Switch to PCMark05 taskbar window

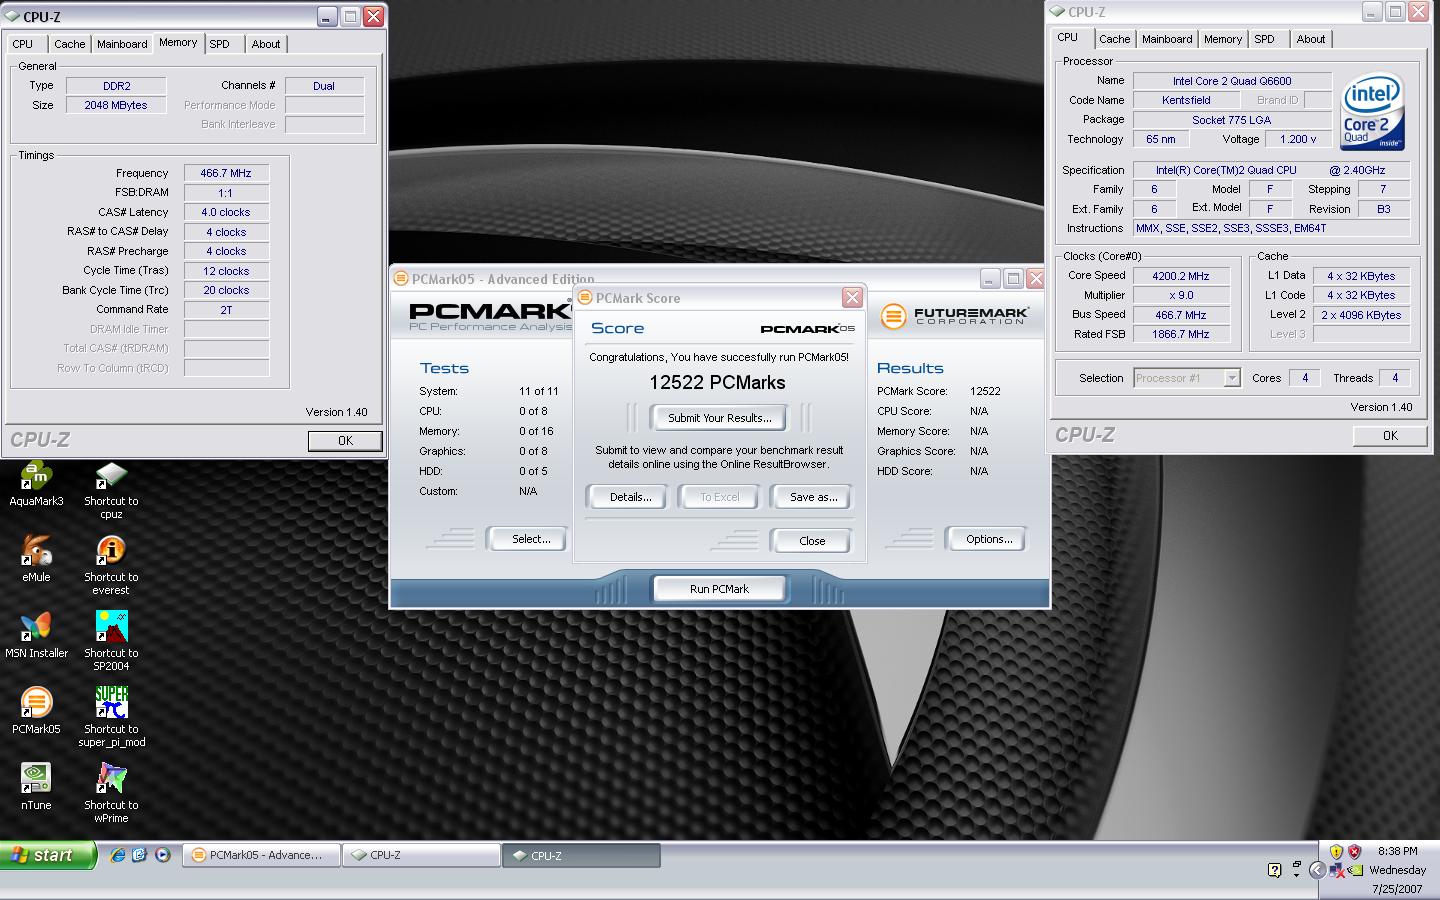click(x=260, y=855)
